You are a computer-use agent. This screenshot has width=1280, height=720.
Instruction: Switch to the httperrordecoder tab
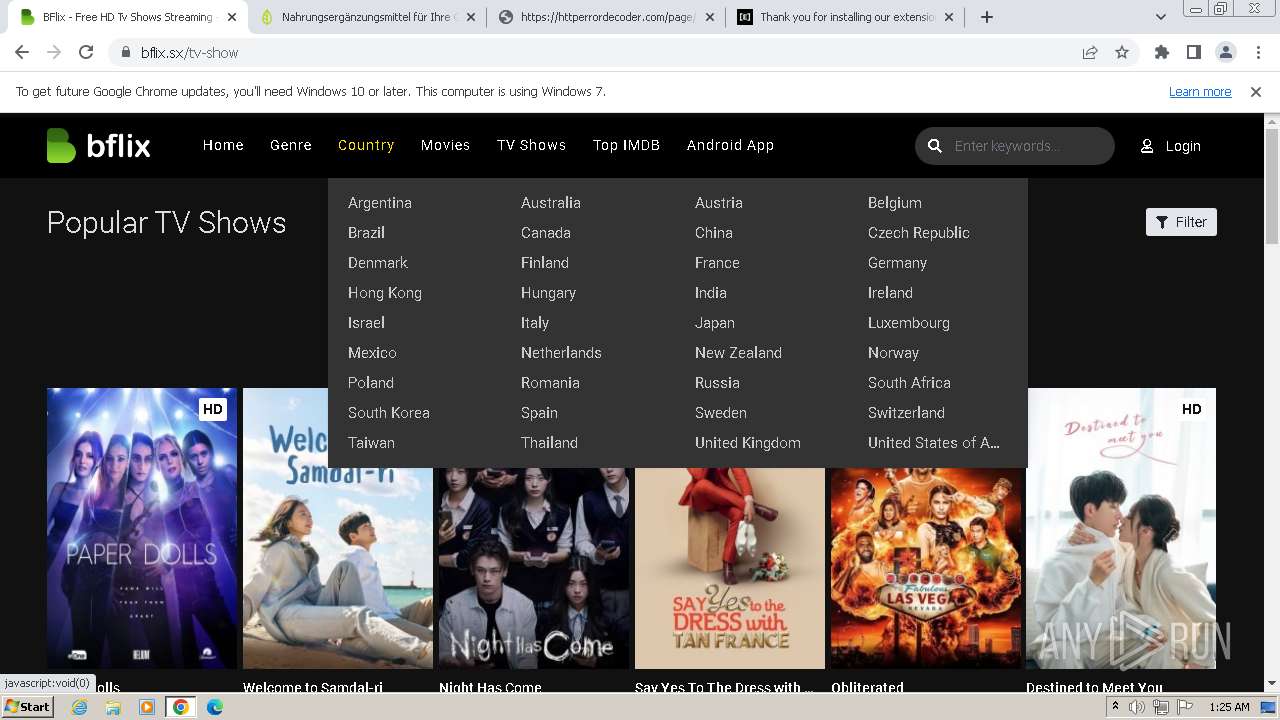tap(608, 17)
